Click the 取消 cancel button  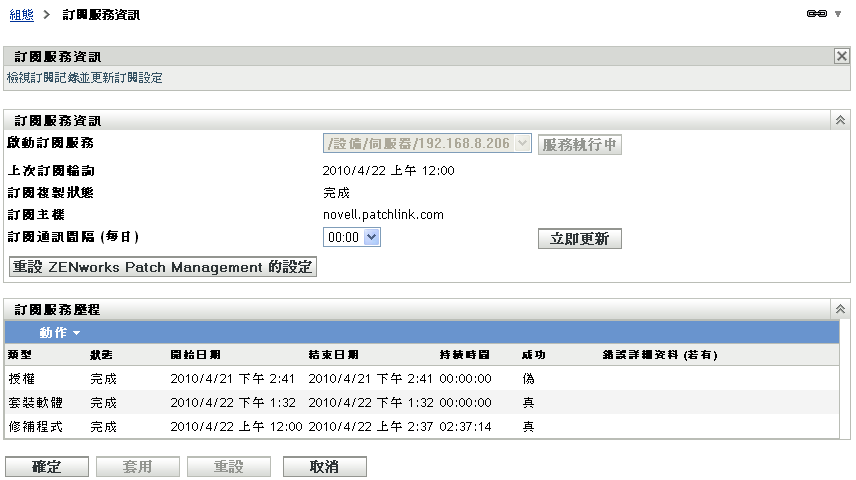tap(325, 467)
